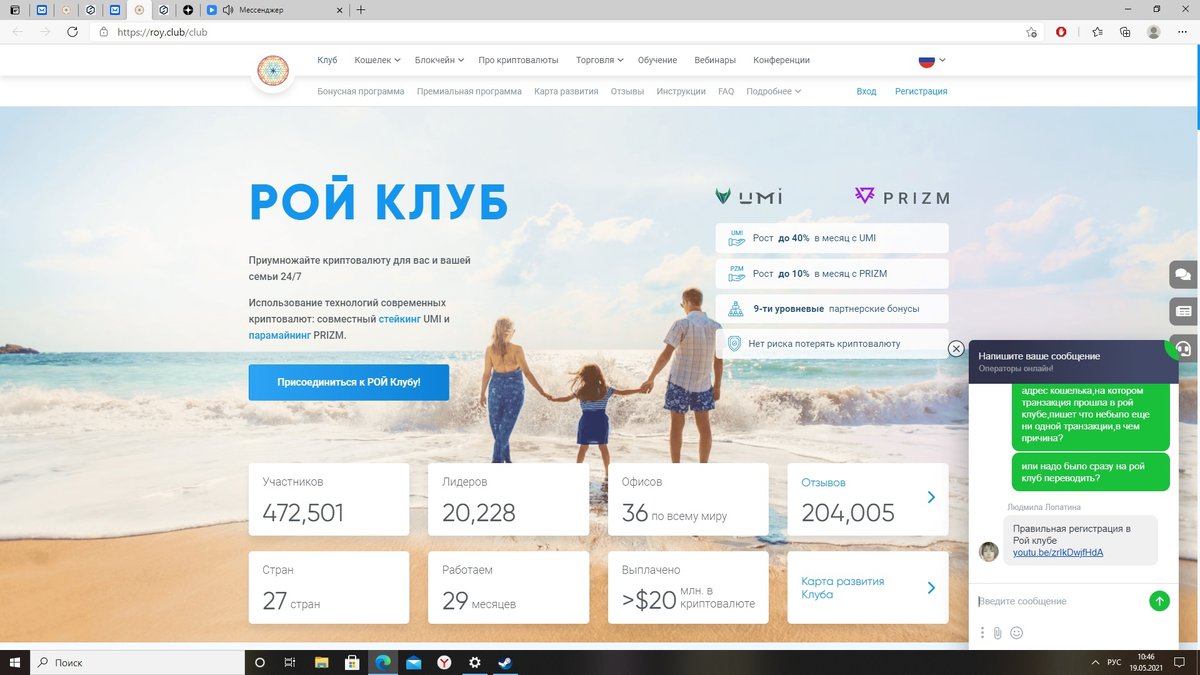Close the chat window with X button
The image size is (1200, 675).
pyautogui.click(x=956, y=348)
